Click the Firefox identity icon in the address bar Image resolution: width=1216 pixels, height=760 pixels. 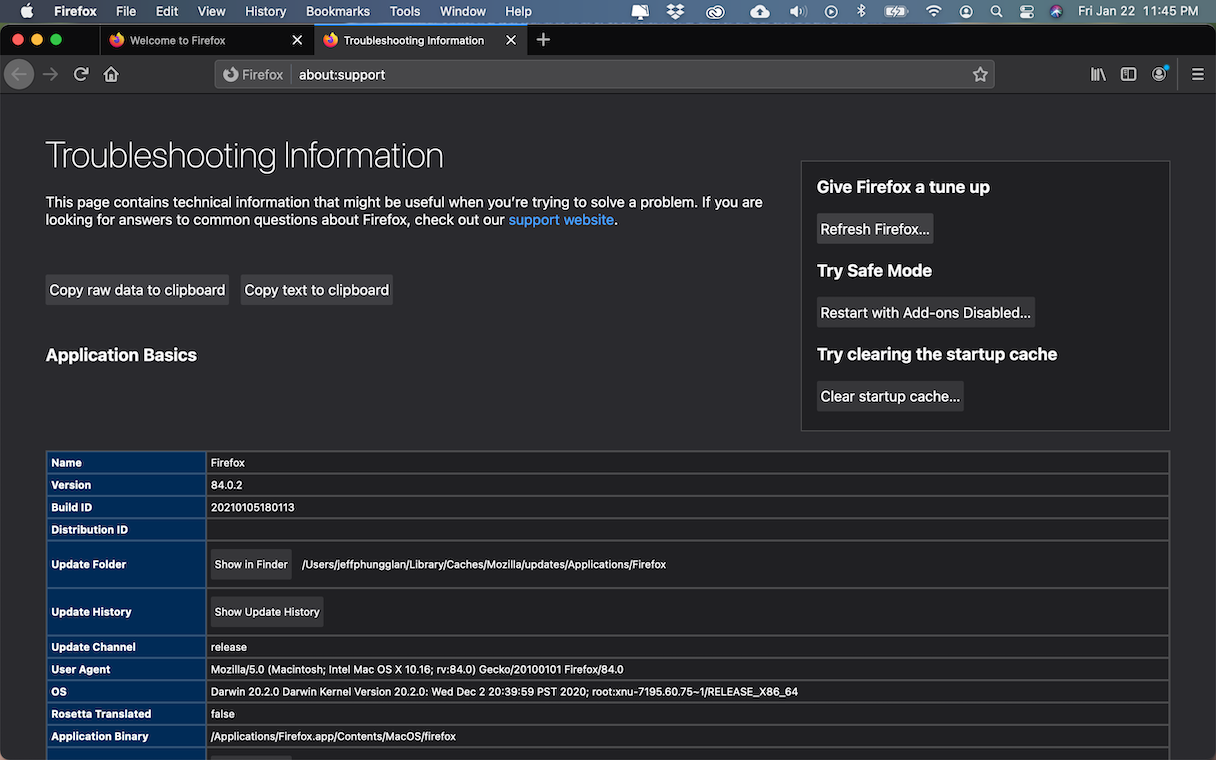(254, 74)
